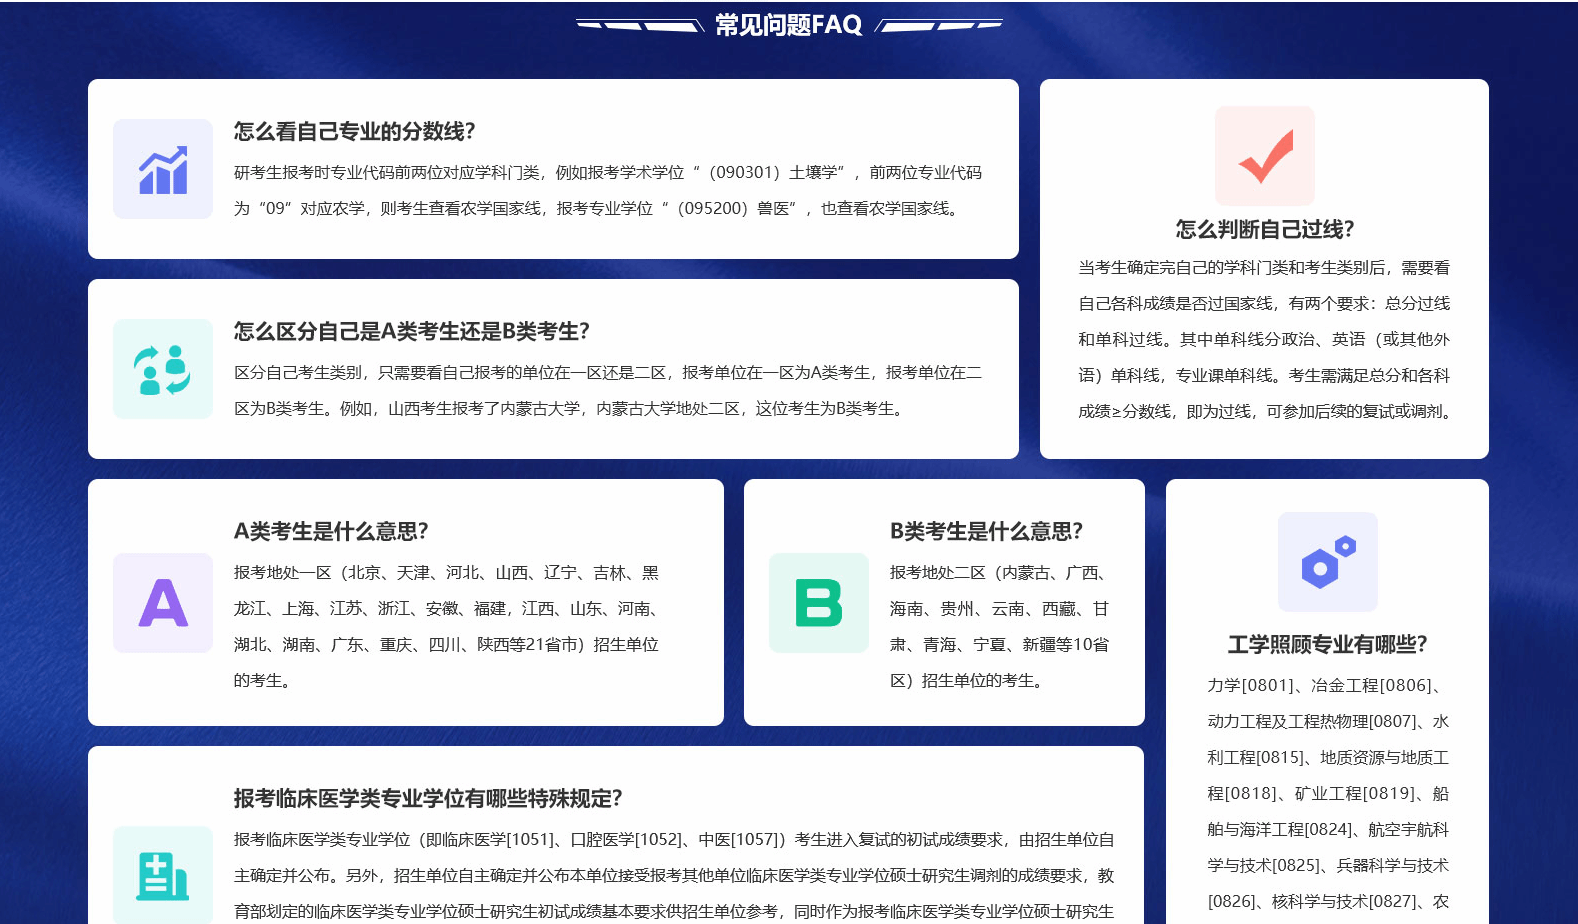Click the teal people swap icon

[x=163, y=369]
